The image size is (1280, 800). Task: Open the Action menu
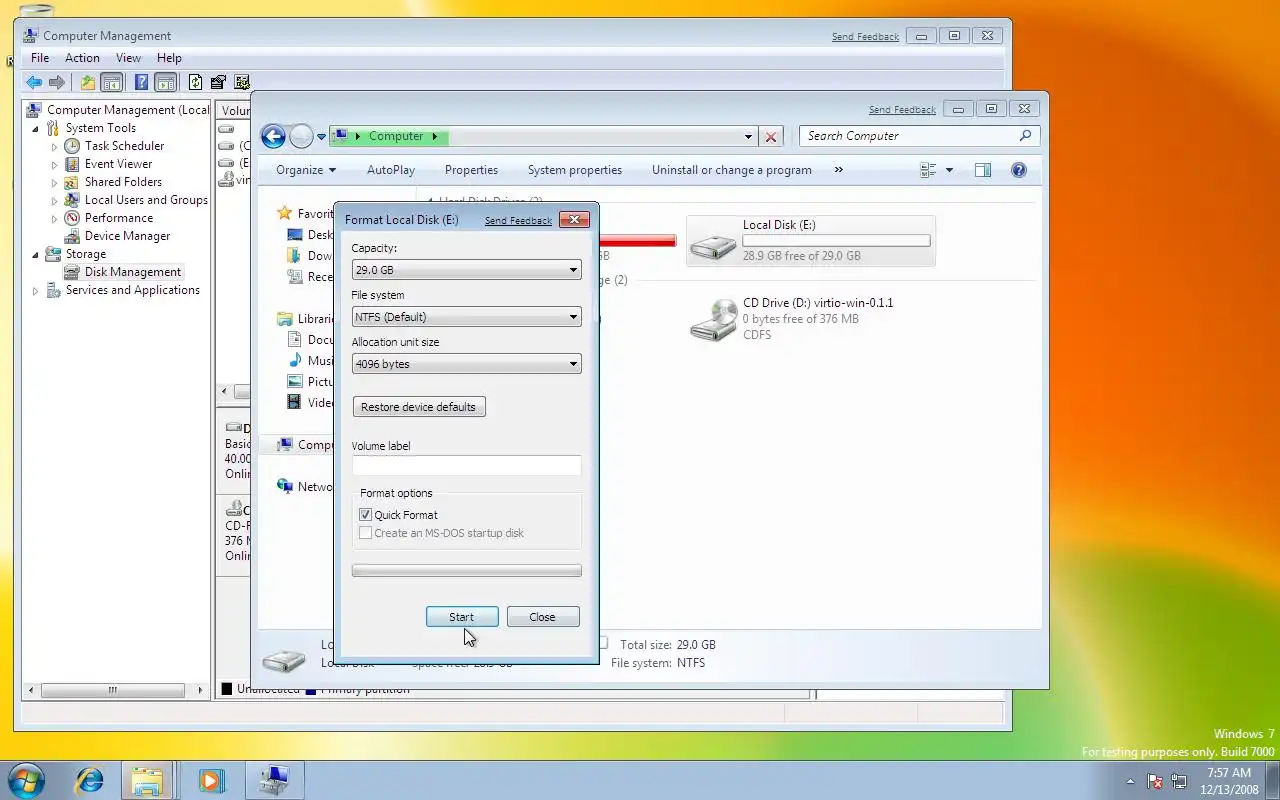coord(82,58)
